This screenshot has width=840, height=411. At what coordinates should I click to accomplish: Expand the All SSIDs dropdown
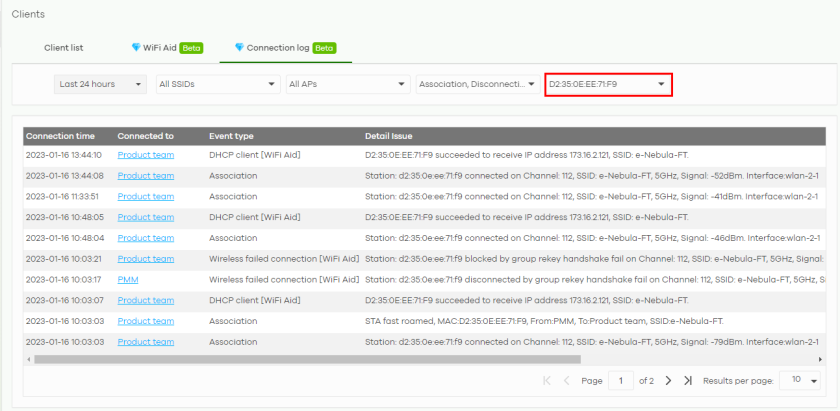tap(217, 84)
